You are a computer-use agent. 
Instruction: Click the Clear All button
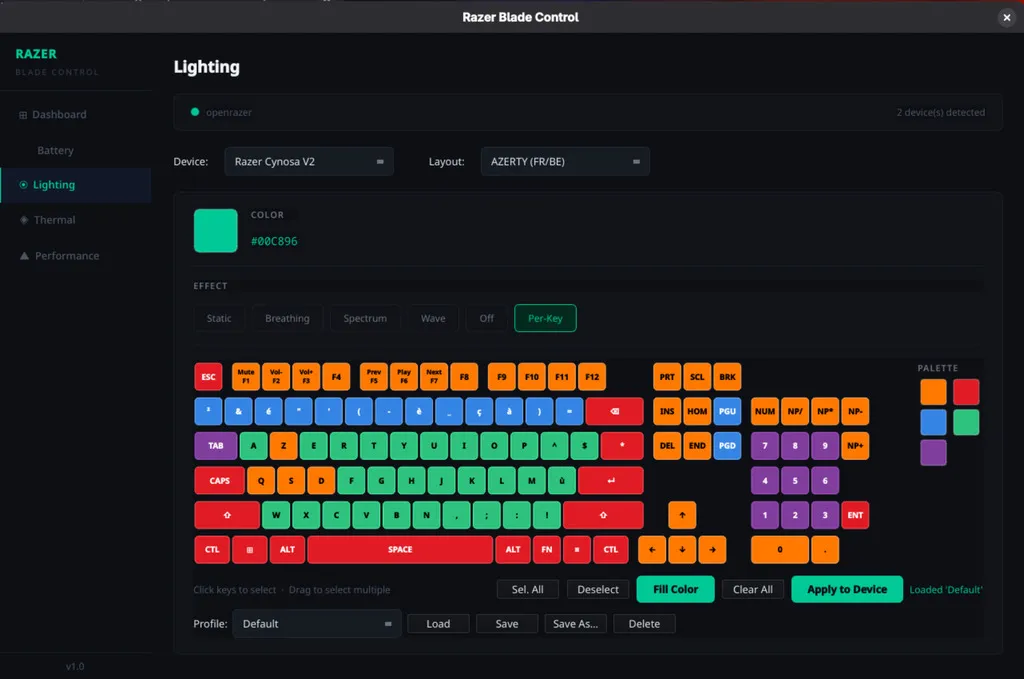click(x=753, y=590)
